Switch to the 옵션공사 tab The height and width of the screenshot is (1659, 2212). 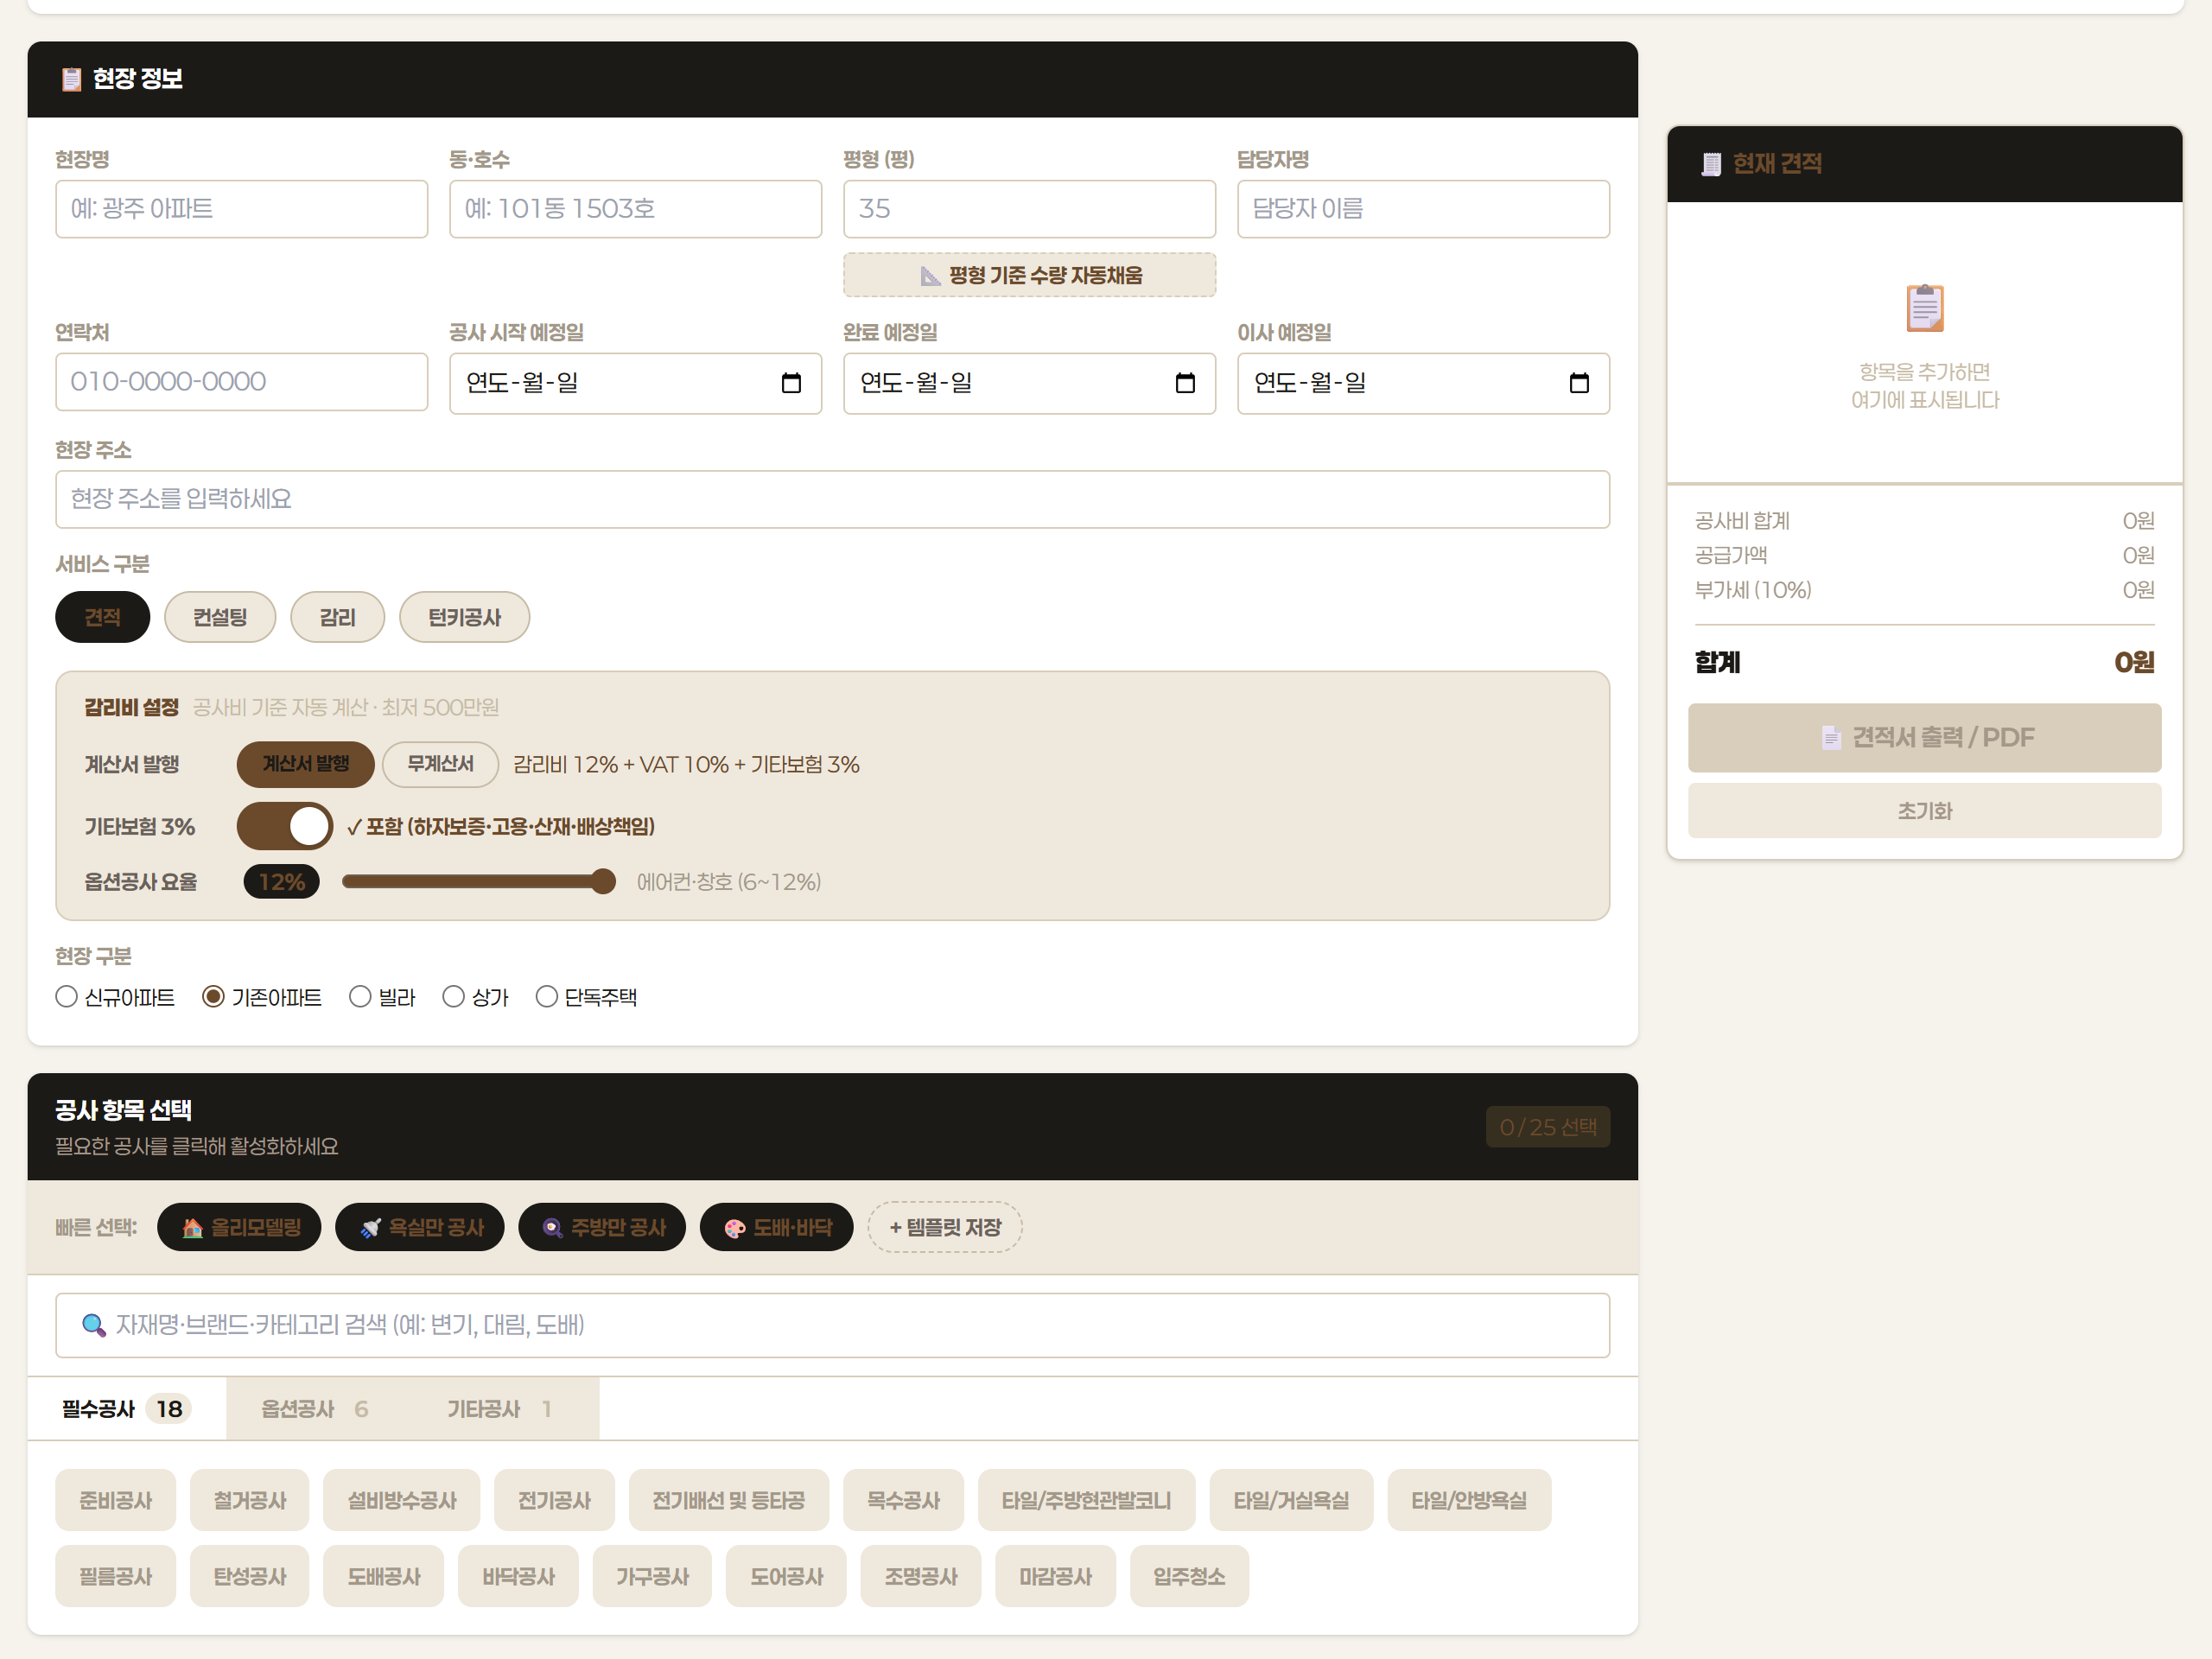pos(314,1409)
